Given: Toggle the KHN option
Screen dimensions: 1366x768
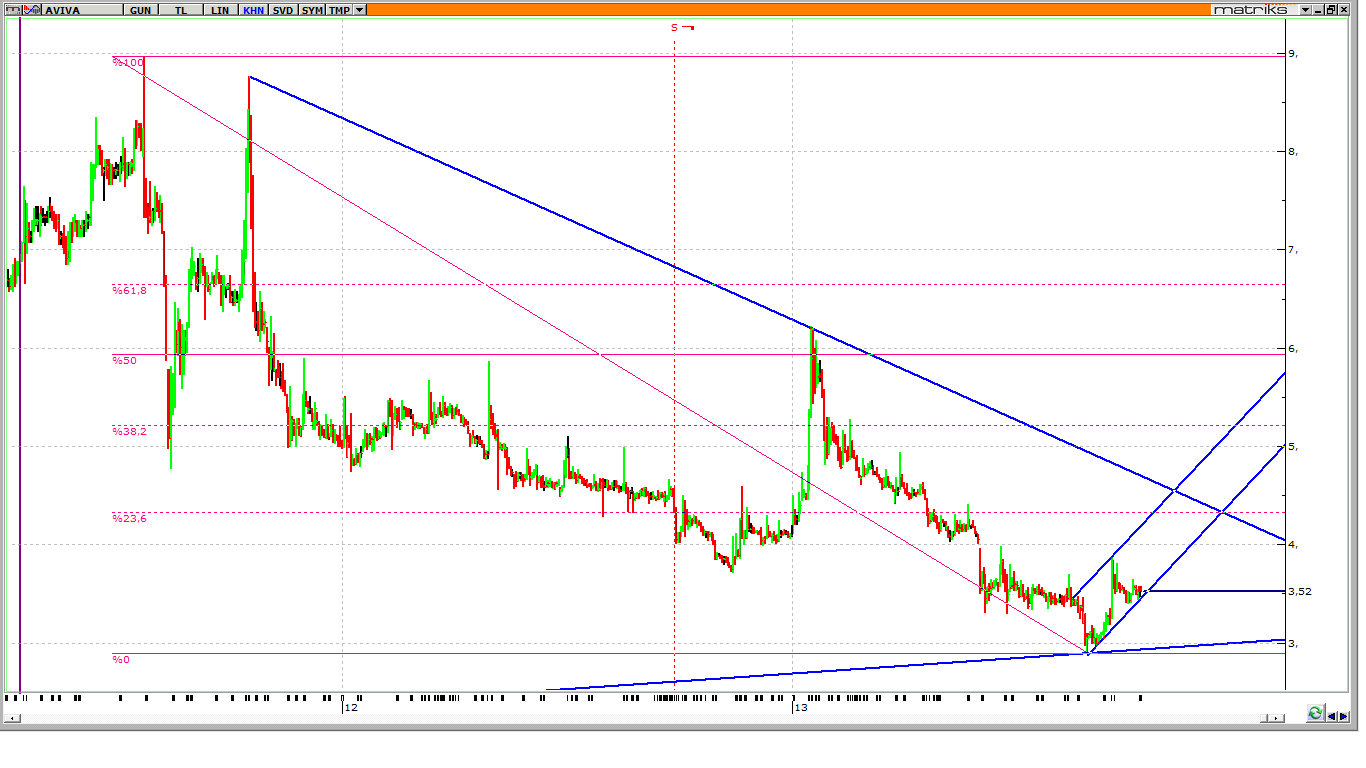Looking at the screenshot, I should [253, 9].
